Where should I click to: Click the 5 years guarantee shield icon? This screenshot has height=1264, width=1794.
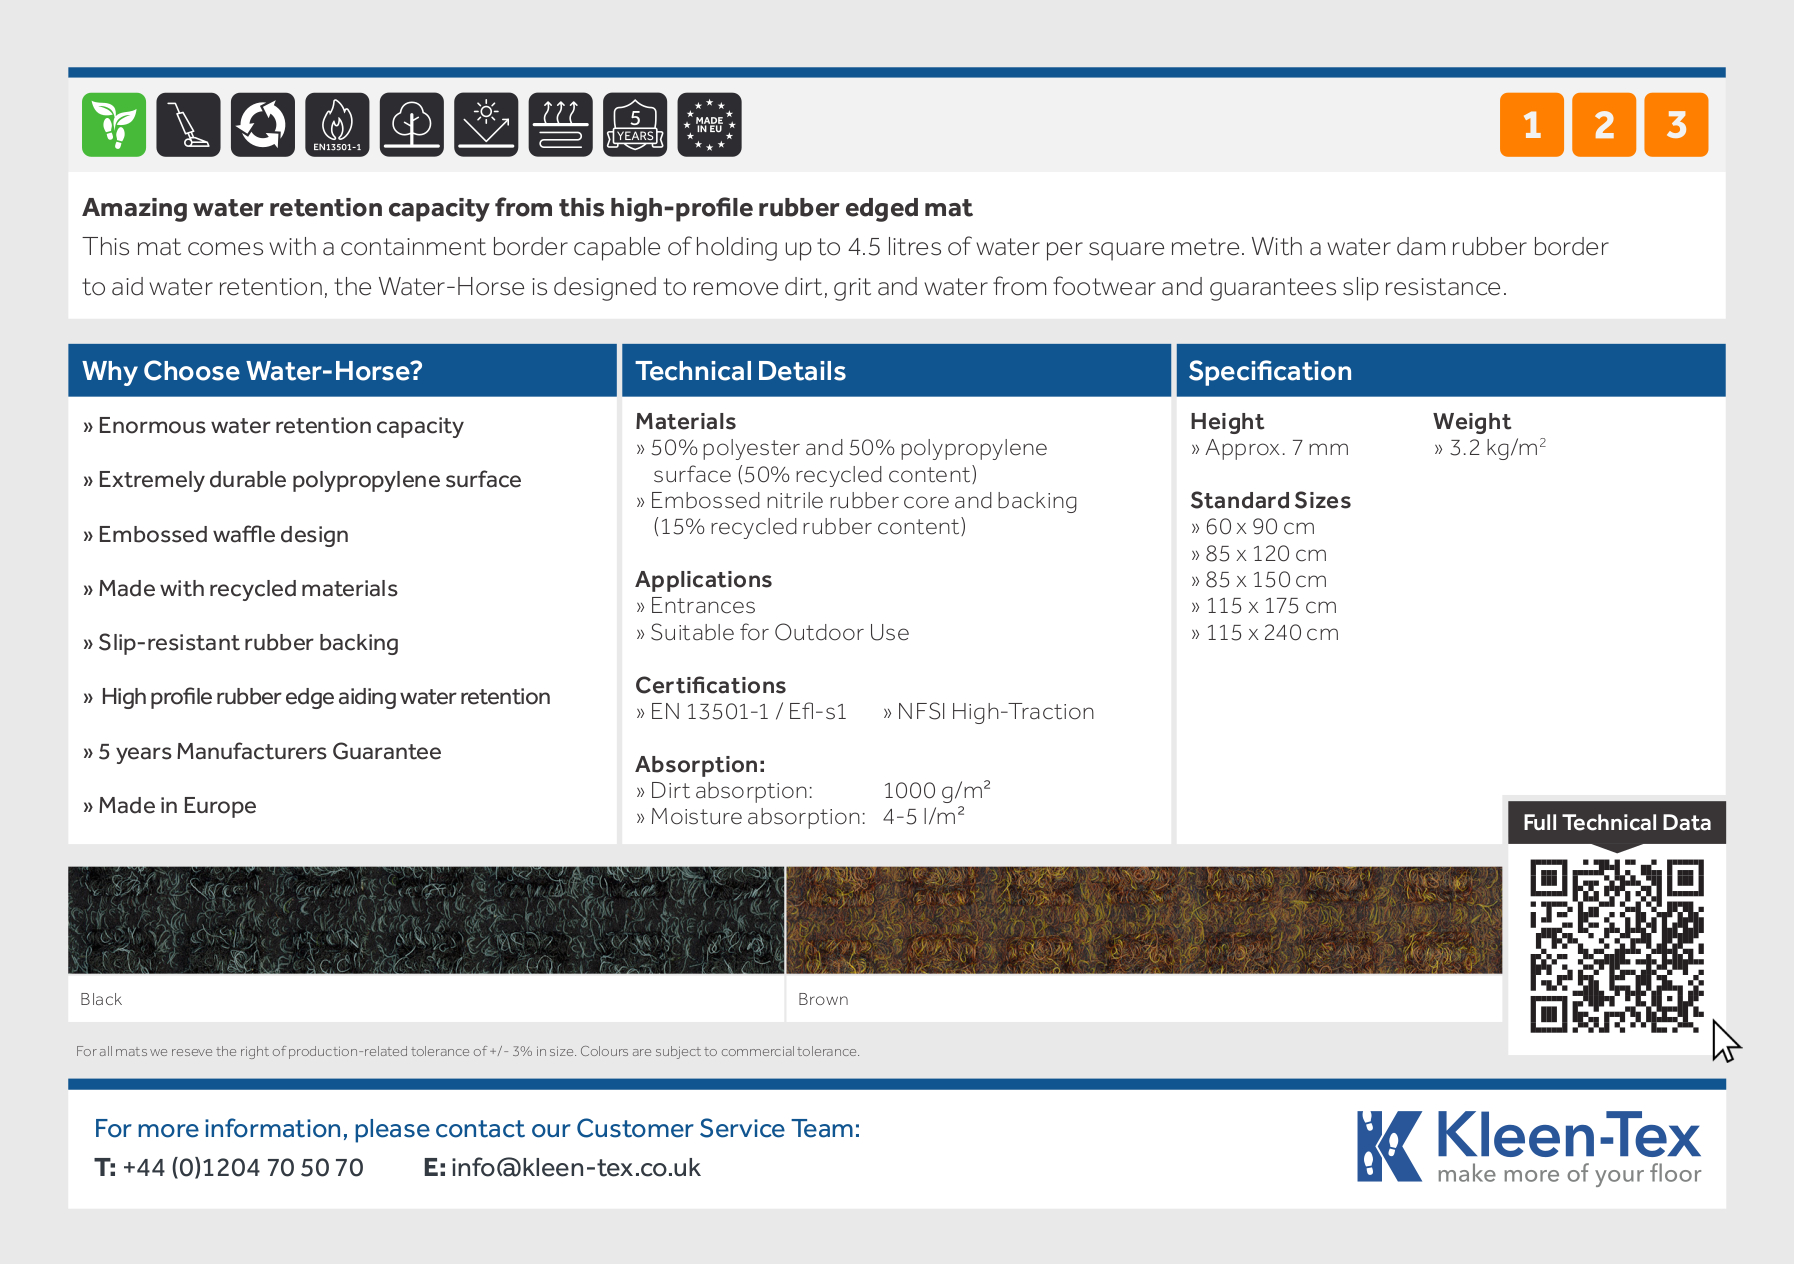pyautogui.click(x=635, y=125)
